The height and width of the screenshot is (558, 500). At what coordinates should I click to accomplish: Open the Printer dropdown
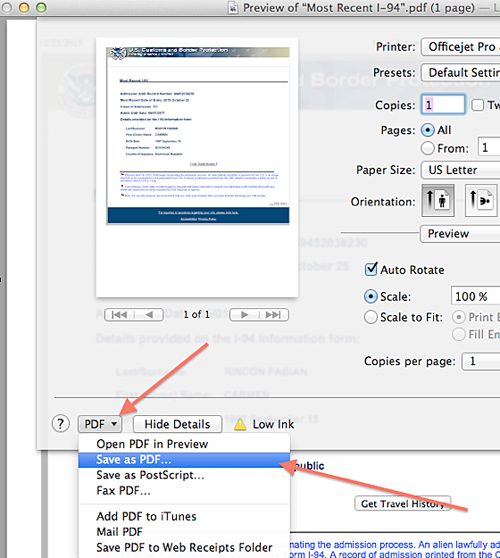tap(460, 47)
